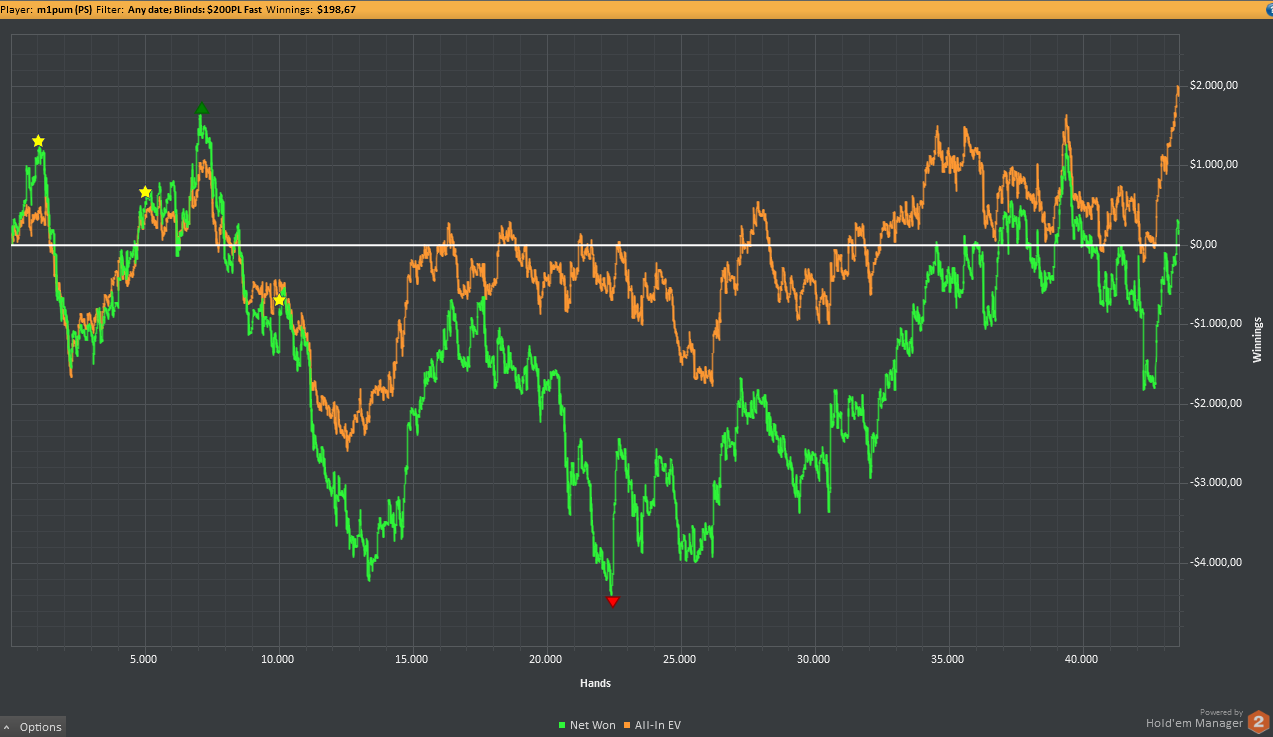Expand the Options panel
The image size is (1273, 737).
(x=33, y=727)
